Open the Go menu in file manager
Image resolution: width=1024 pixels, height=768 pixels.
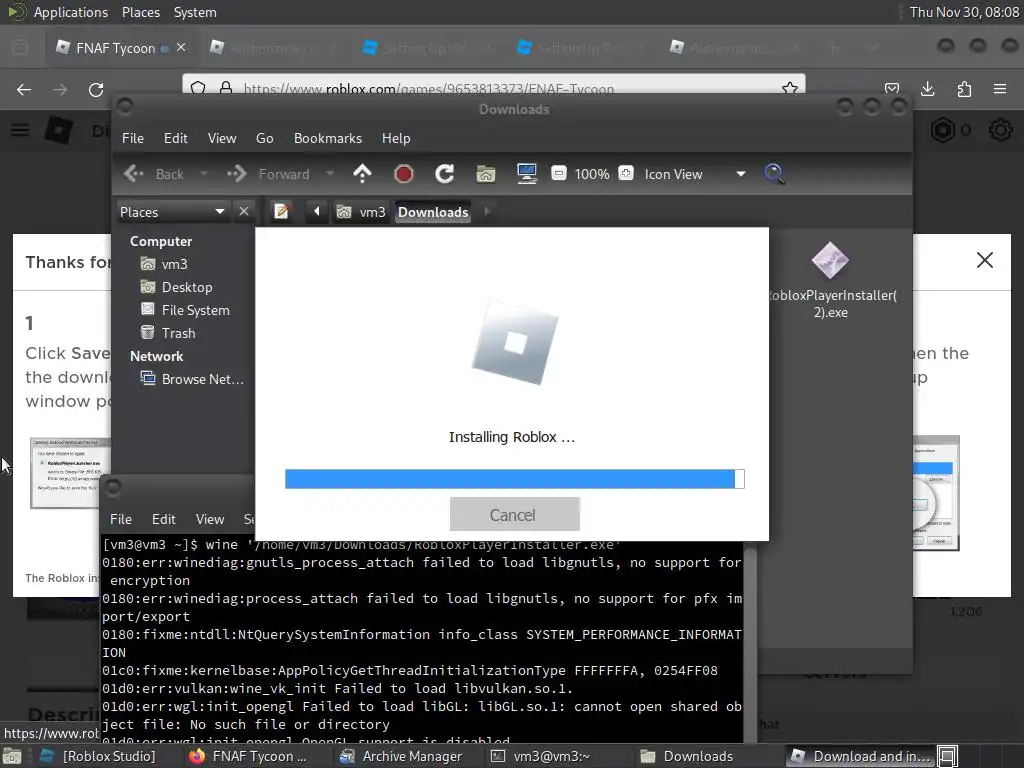pyautogui.click(x=264, y=138)
